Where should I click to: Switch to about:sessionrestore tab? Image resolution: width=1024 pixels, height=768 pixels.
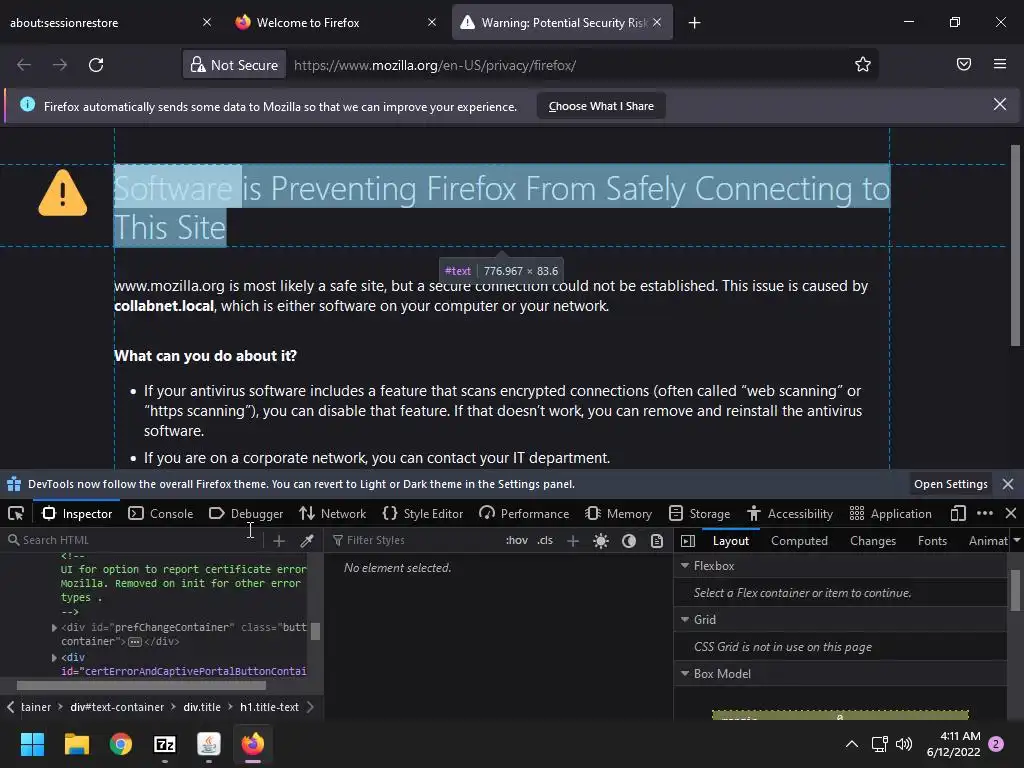[110, 23]
